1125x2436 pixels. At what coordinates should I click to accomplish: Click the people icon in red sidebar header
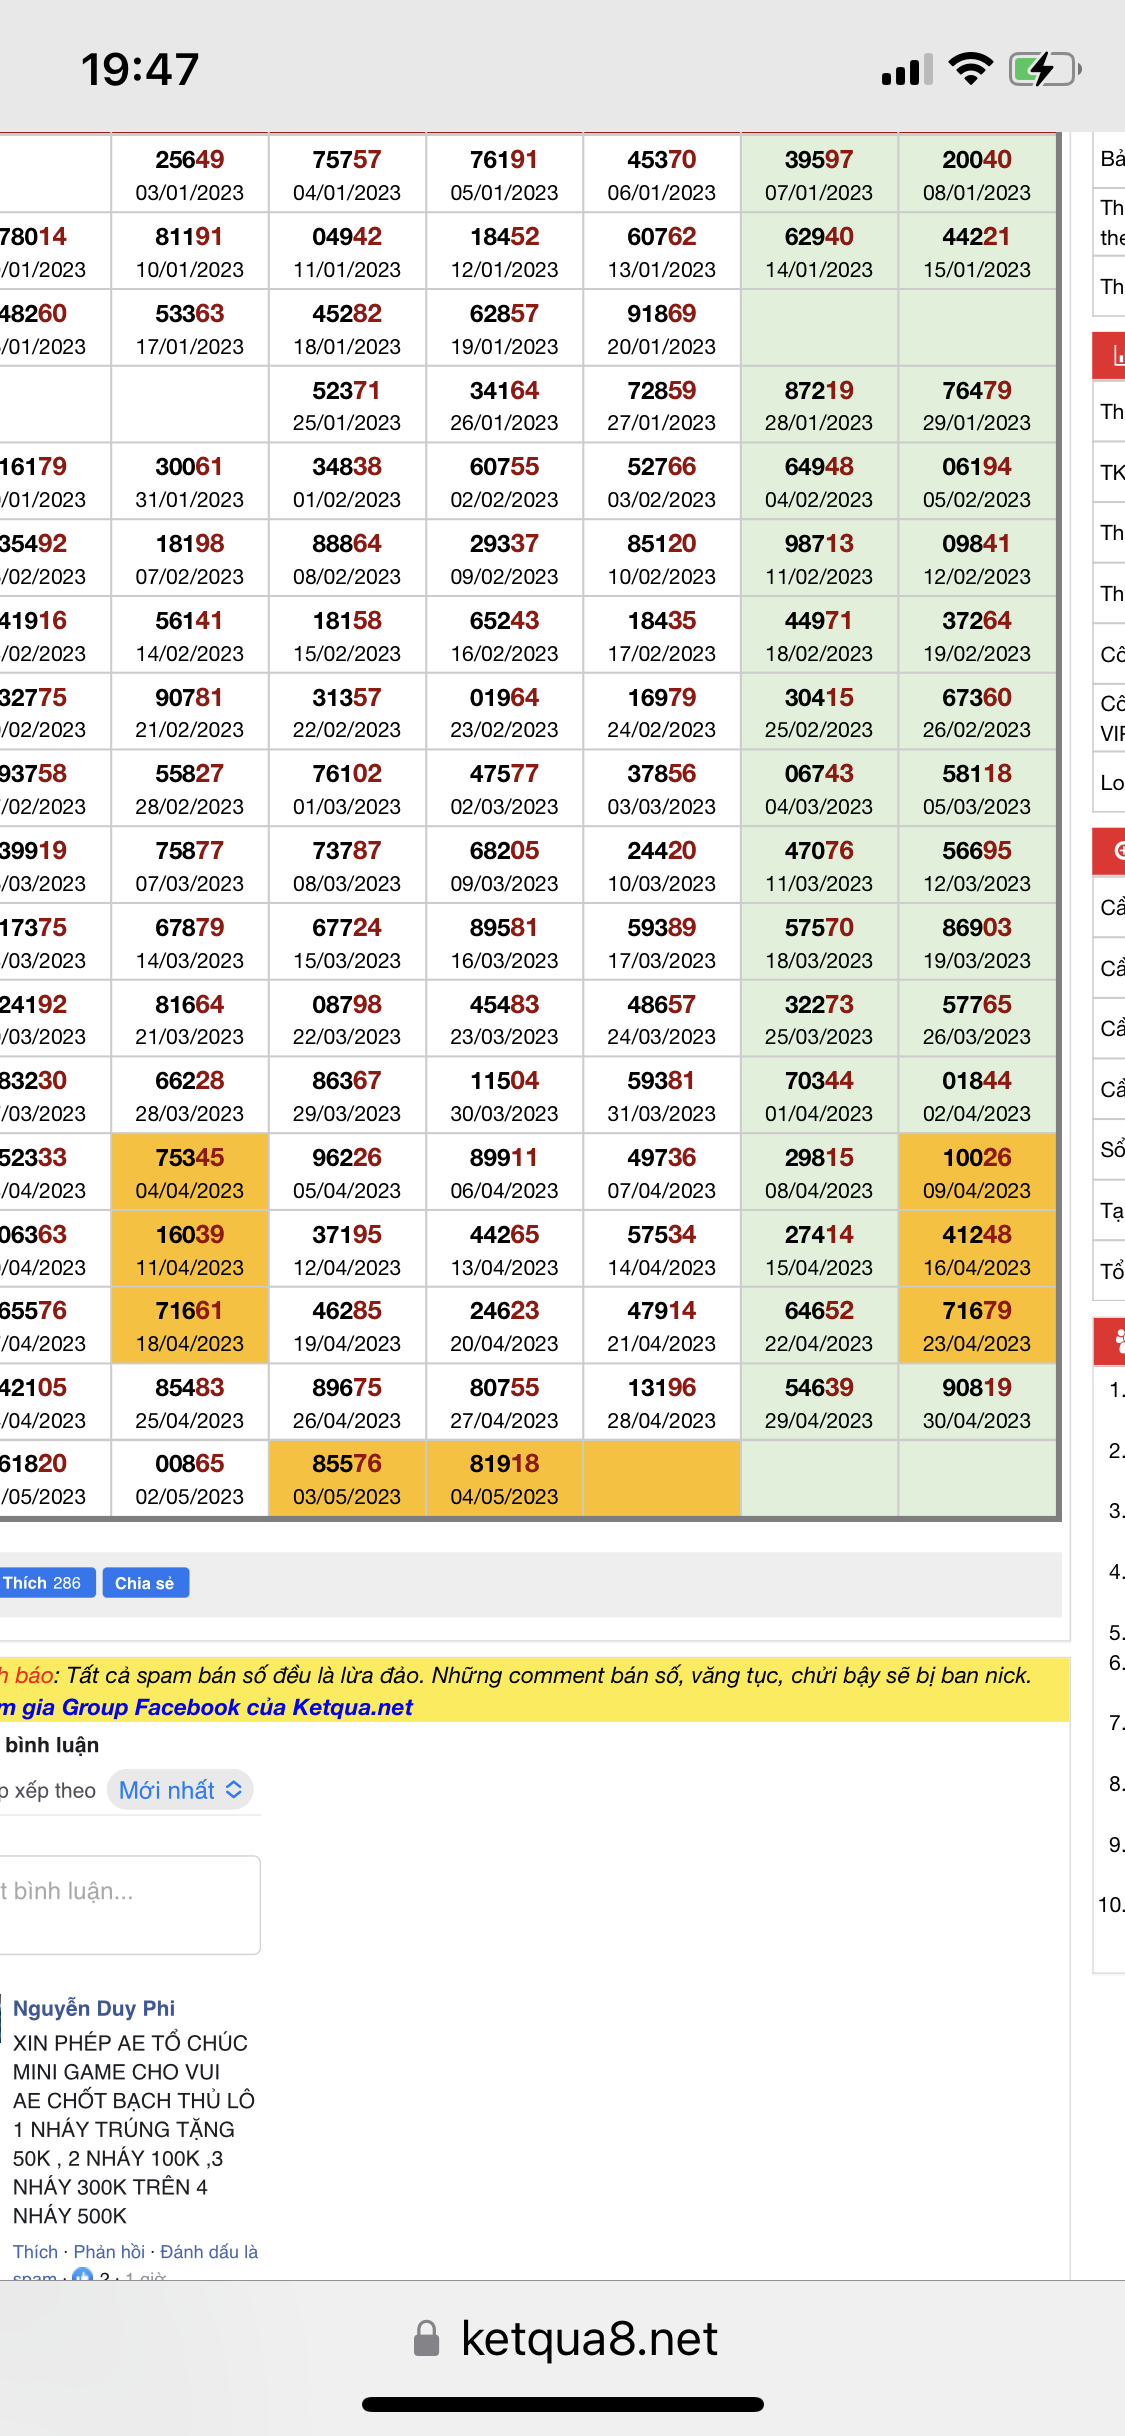pyautogui.click(x=1114, y=1340)
